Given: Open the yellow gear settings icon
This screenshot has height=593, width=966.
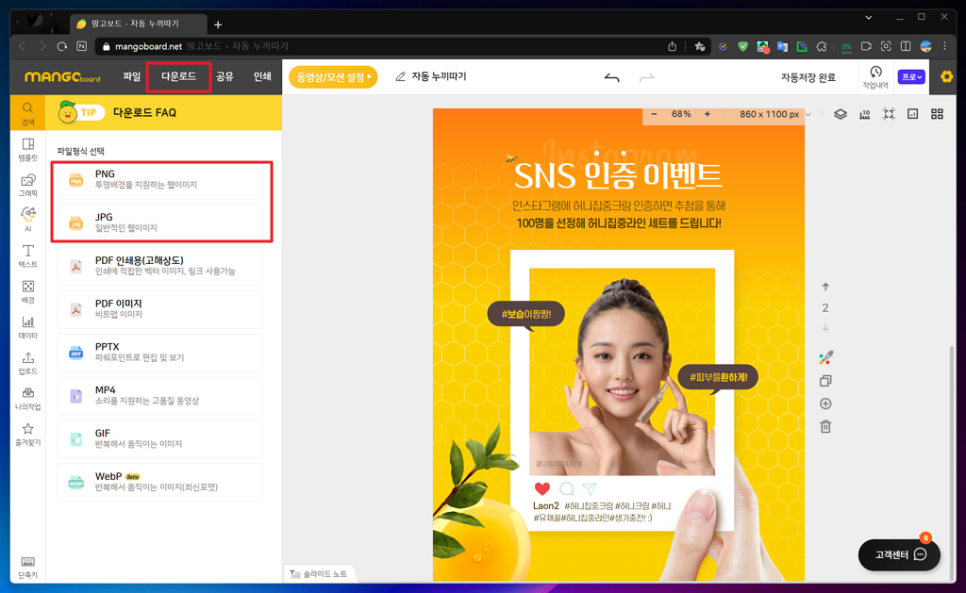Looking at the screenshot, I should click(946, 77).
